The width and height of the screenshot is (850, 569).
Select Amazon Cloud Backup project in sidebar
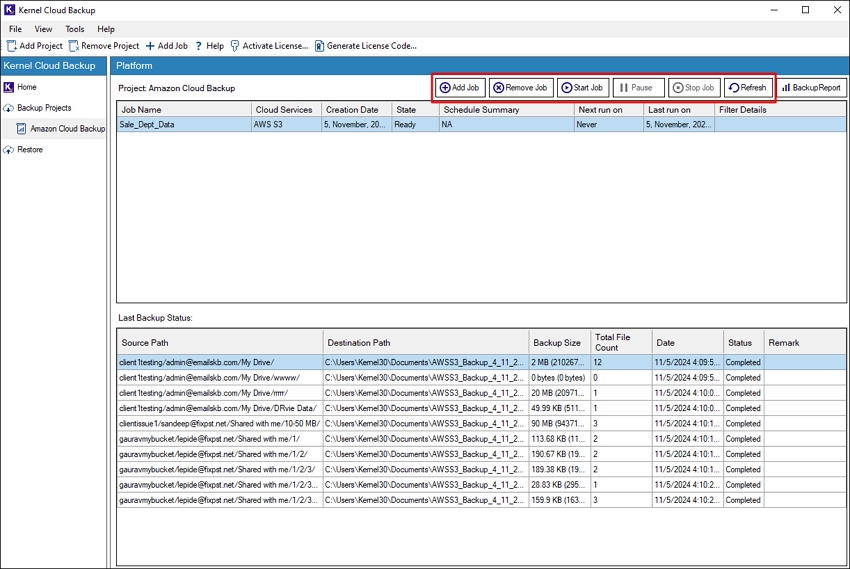pyautogui.click(x=61, y=128)
